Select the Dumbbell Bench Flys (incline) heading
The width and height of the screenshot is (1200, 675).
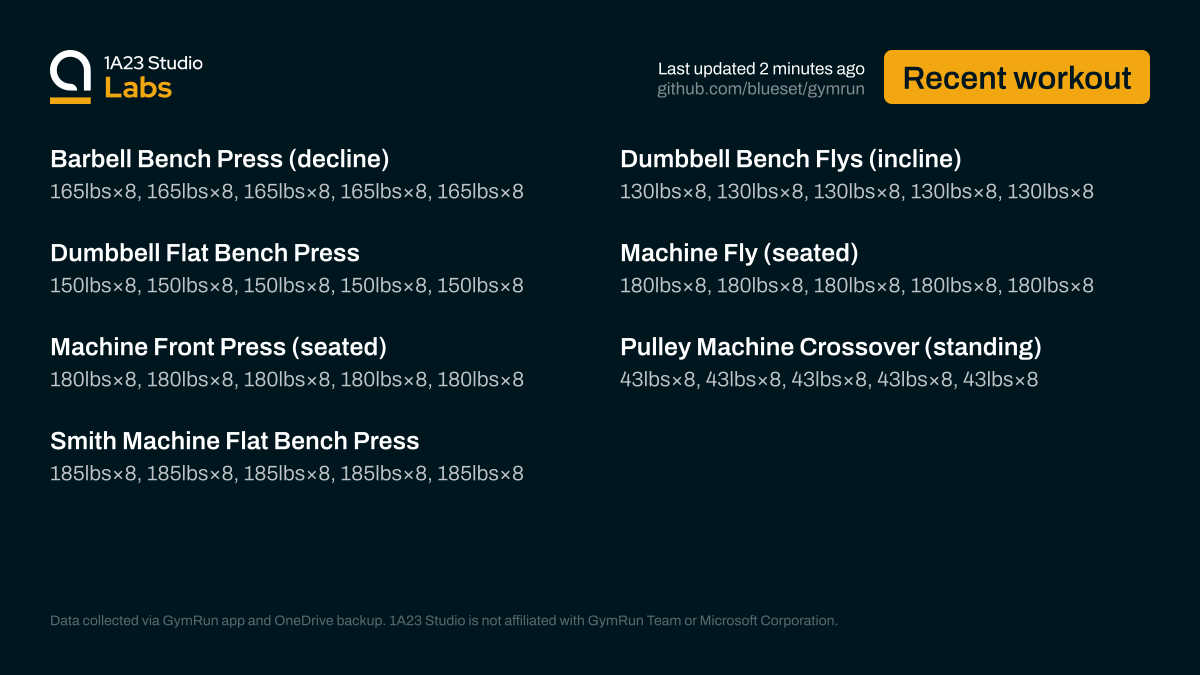tap(790, 159)
